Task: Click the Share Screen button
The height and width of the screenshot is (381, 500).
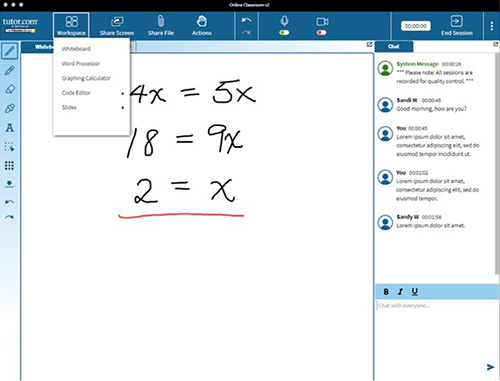Action: click(x=117, y=26)
